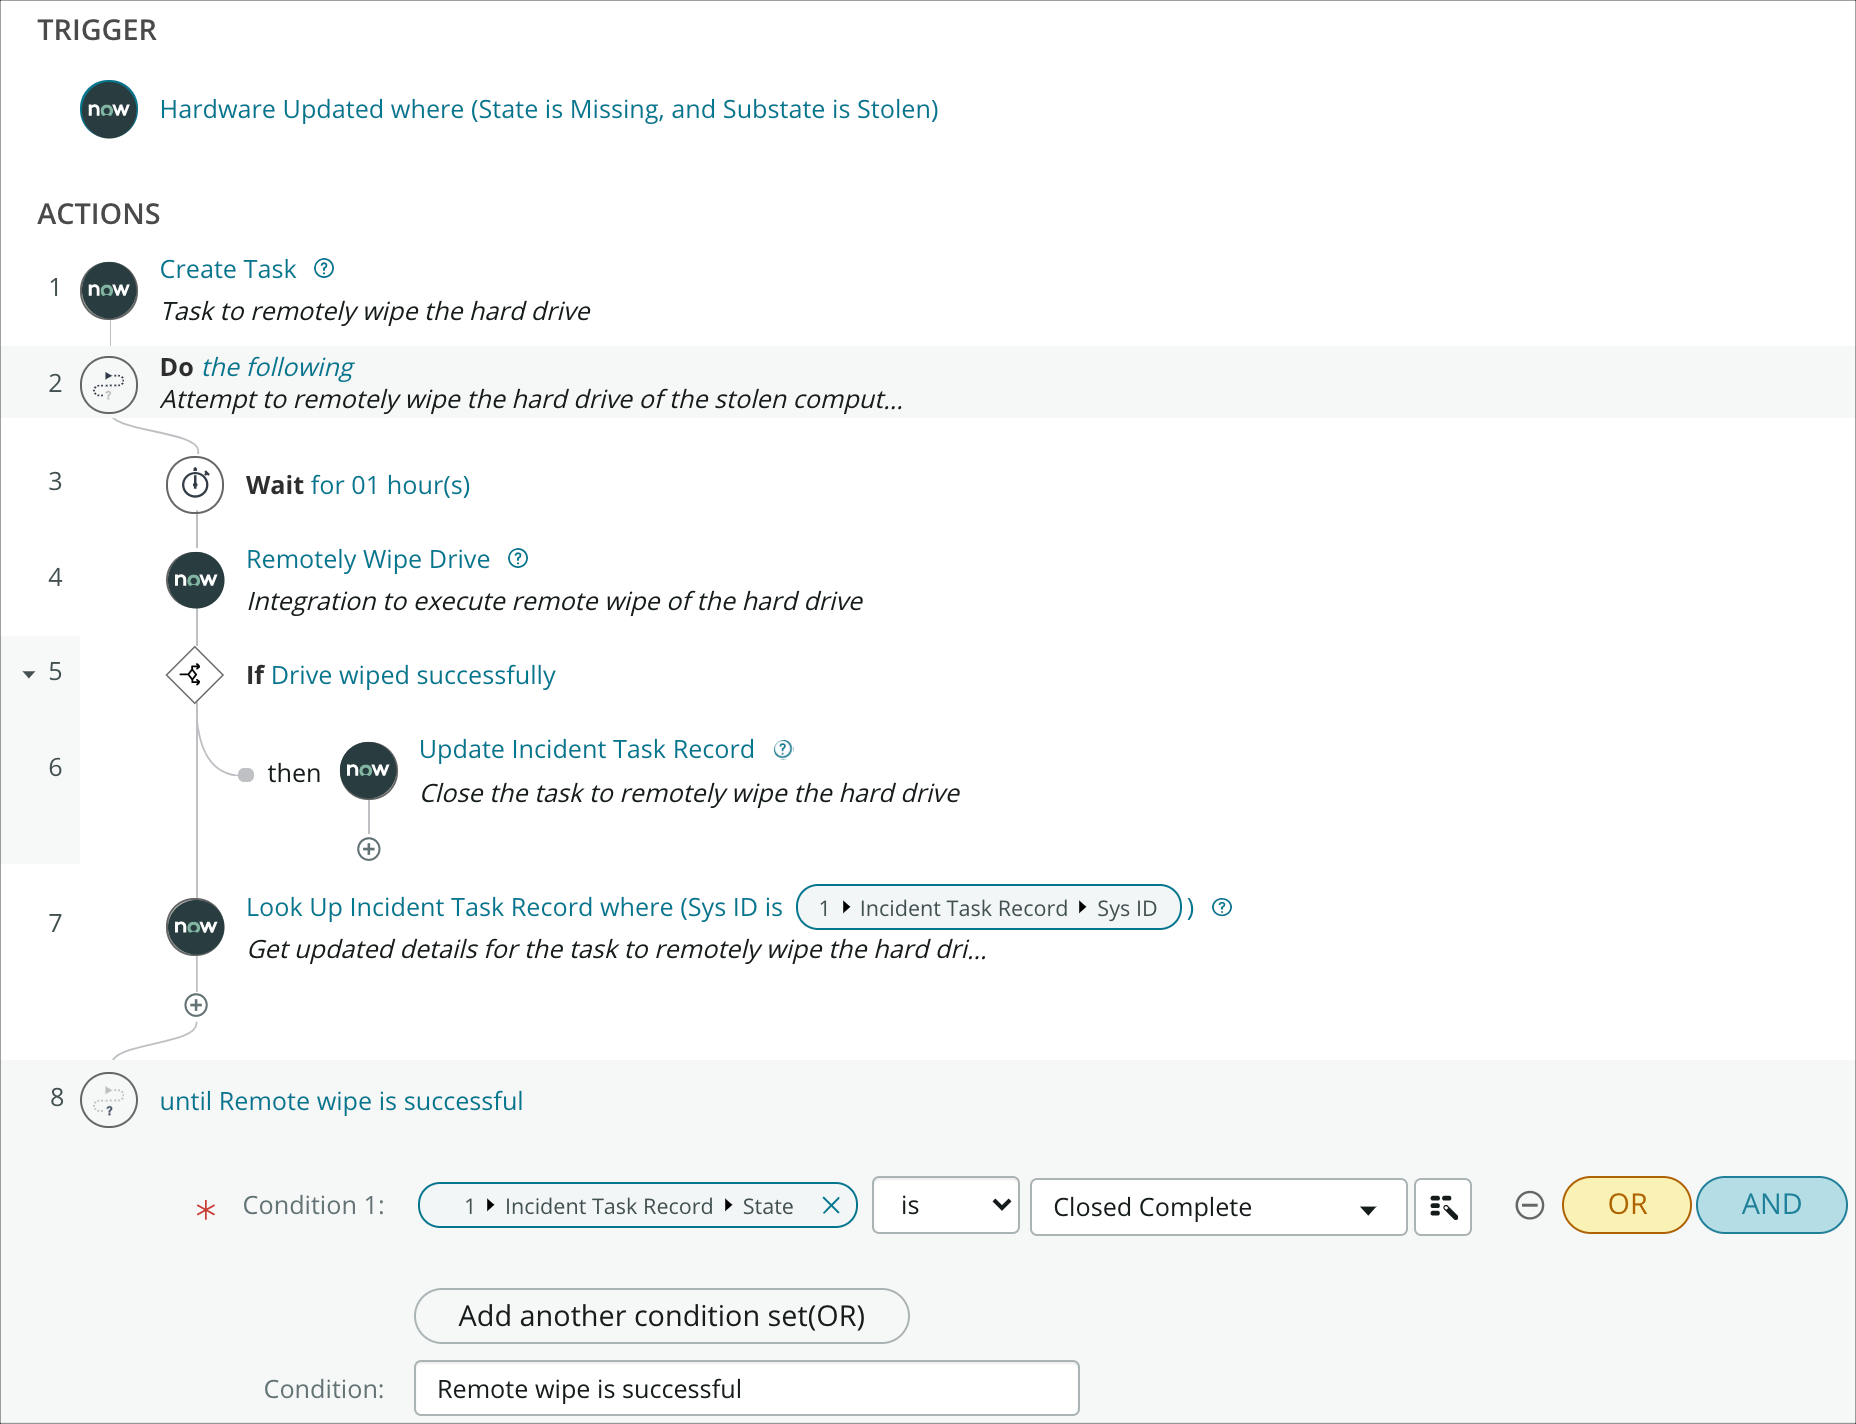Select the AND condition toggle
This screenshot has height=1424, width=1856.
coord(1771,1205)
